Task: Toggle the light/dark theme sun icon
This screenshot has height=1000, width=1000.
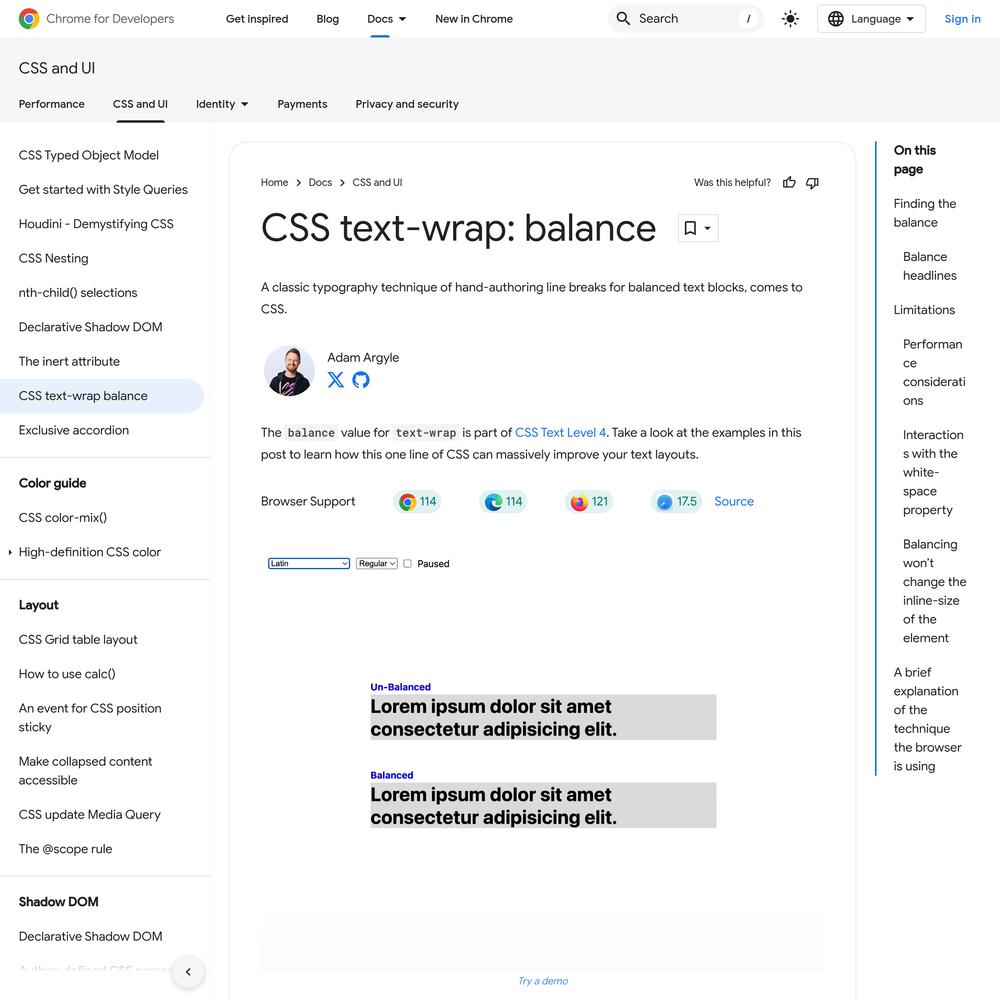Action: pos(790,18)
